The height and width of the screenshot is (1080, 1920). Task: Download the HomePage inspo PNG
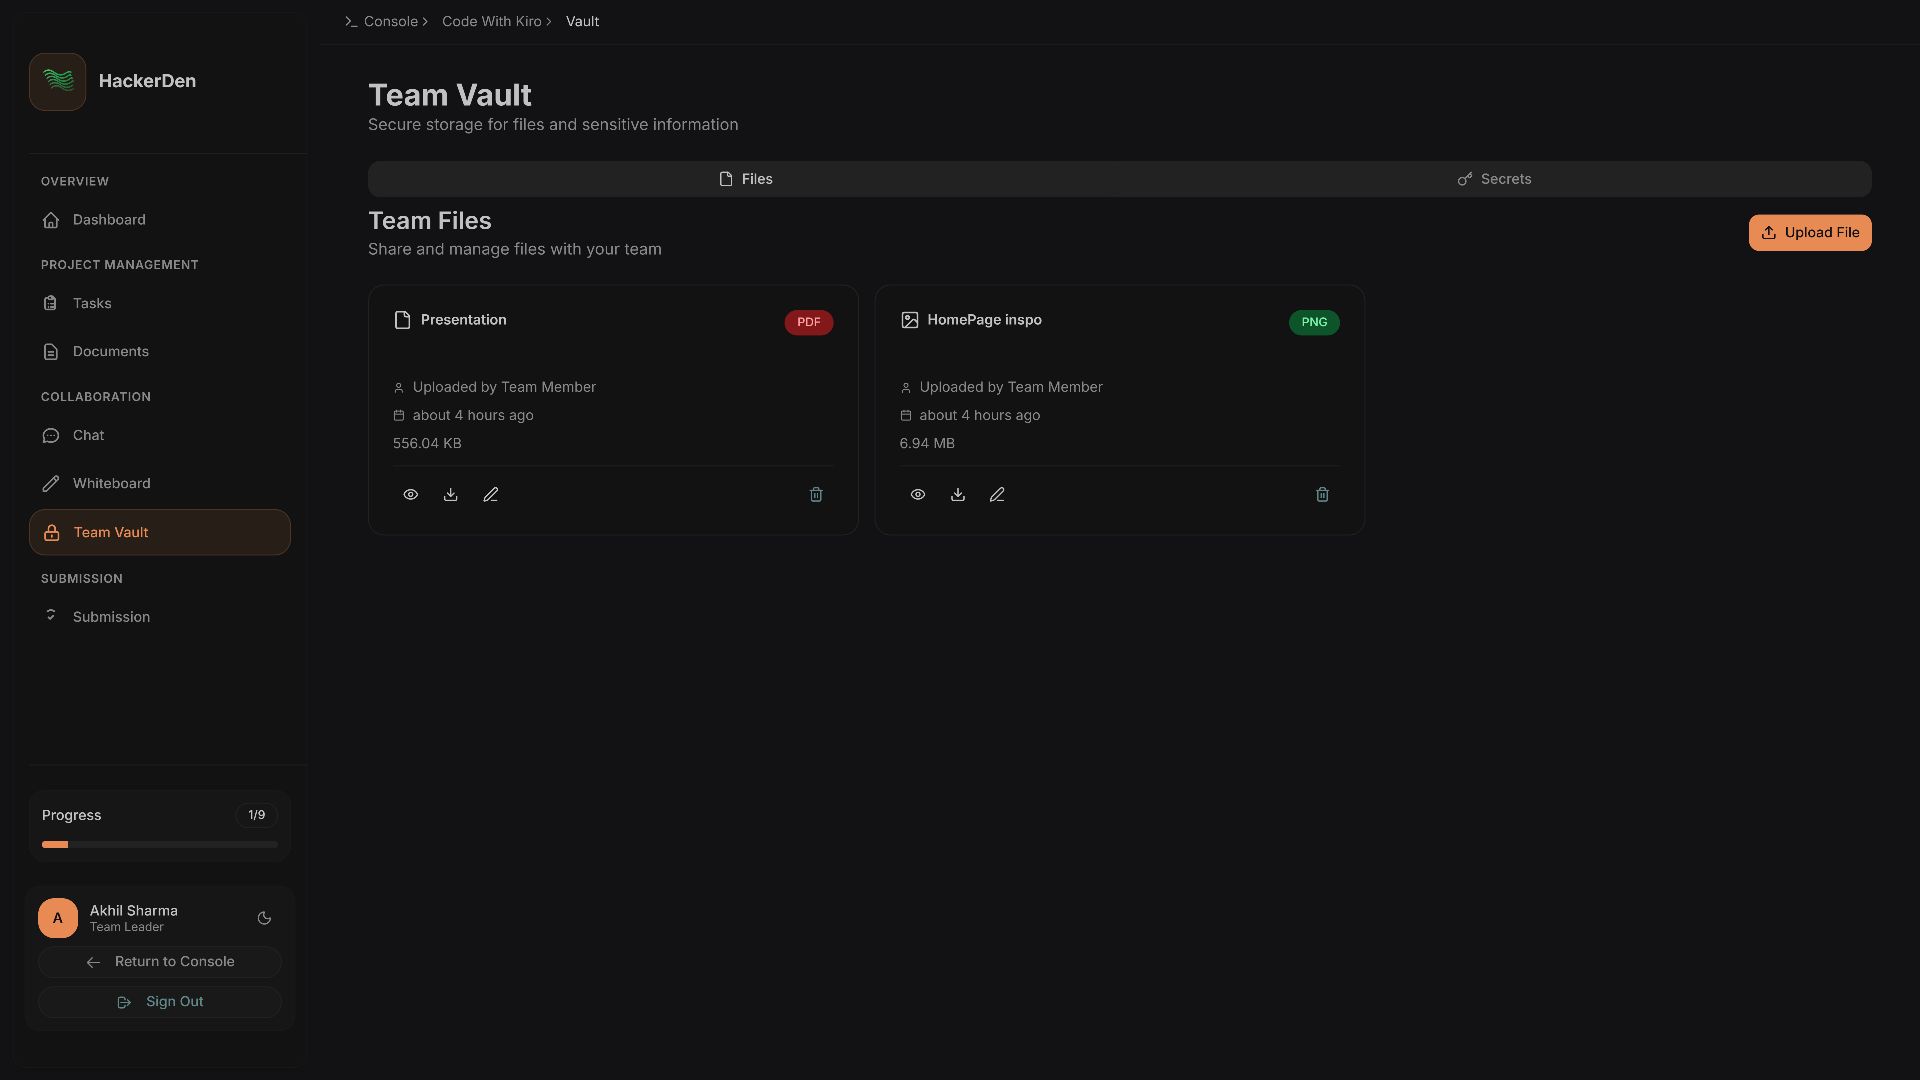coord(957,495)
